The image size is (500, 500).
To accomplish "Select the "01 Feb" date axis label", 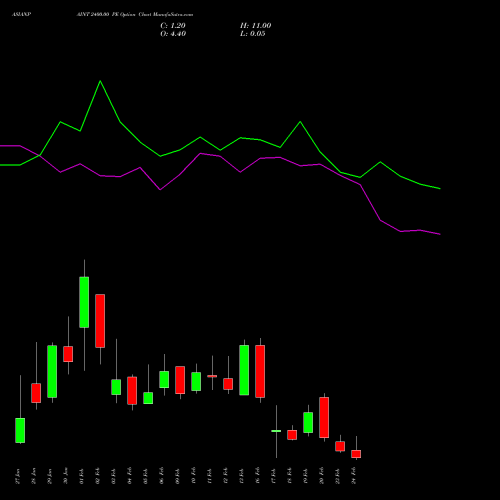I will [82, 476].
